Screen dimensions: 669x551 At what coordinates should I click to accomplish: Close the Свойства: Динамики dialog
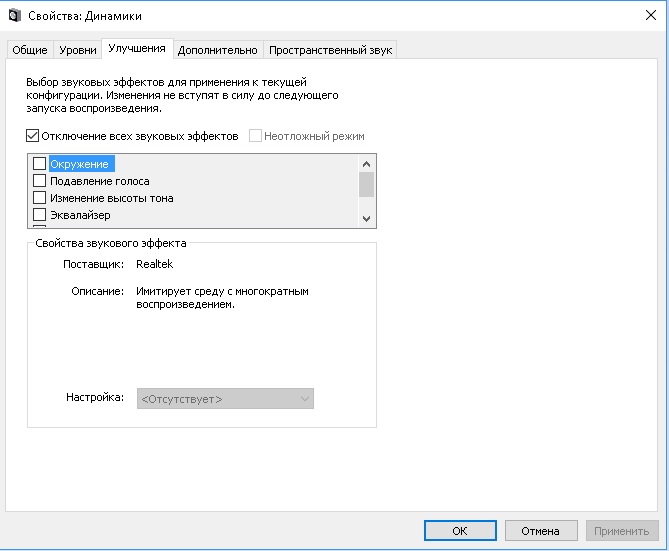point(651,15)
